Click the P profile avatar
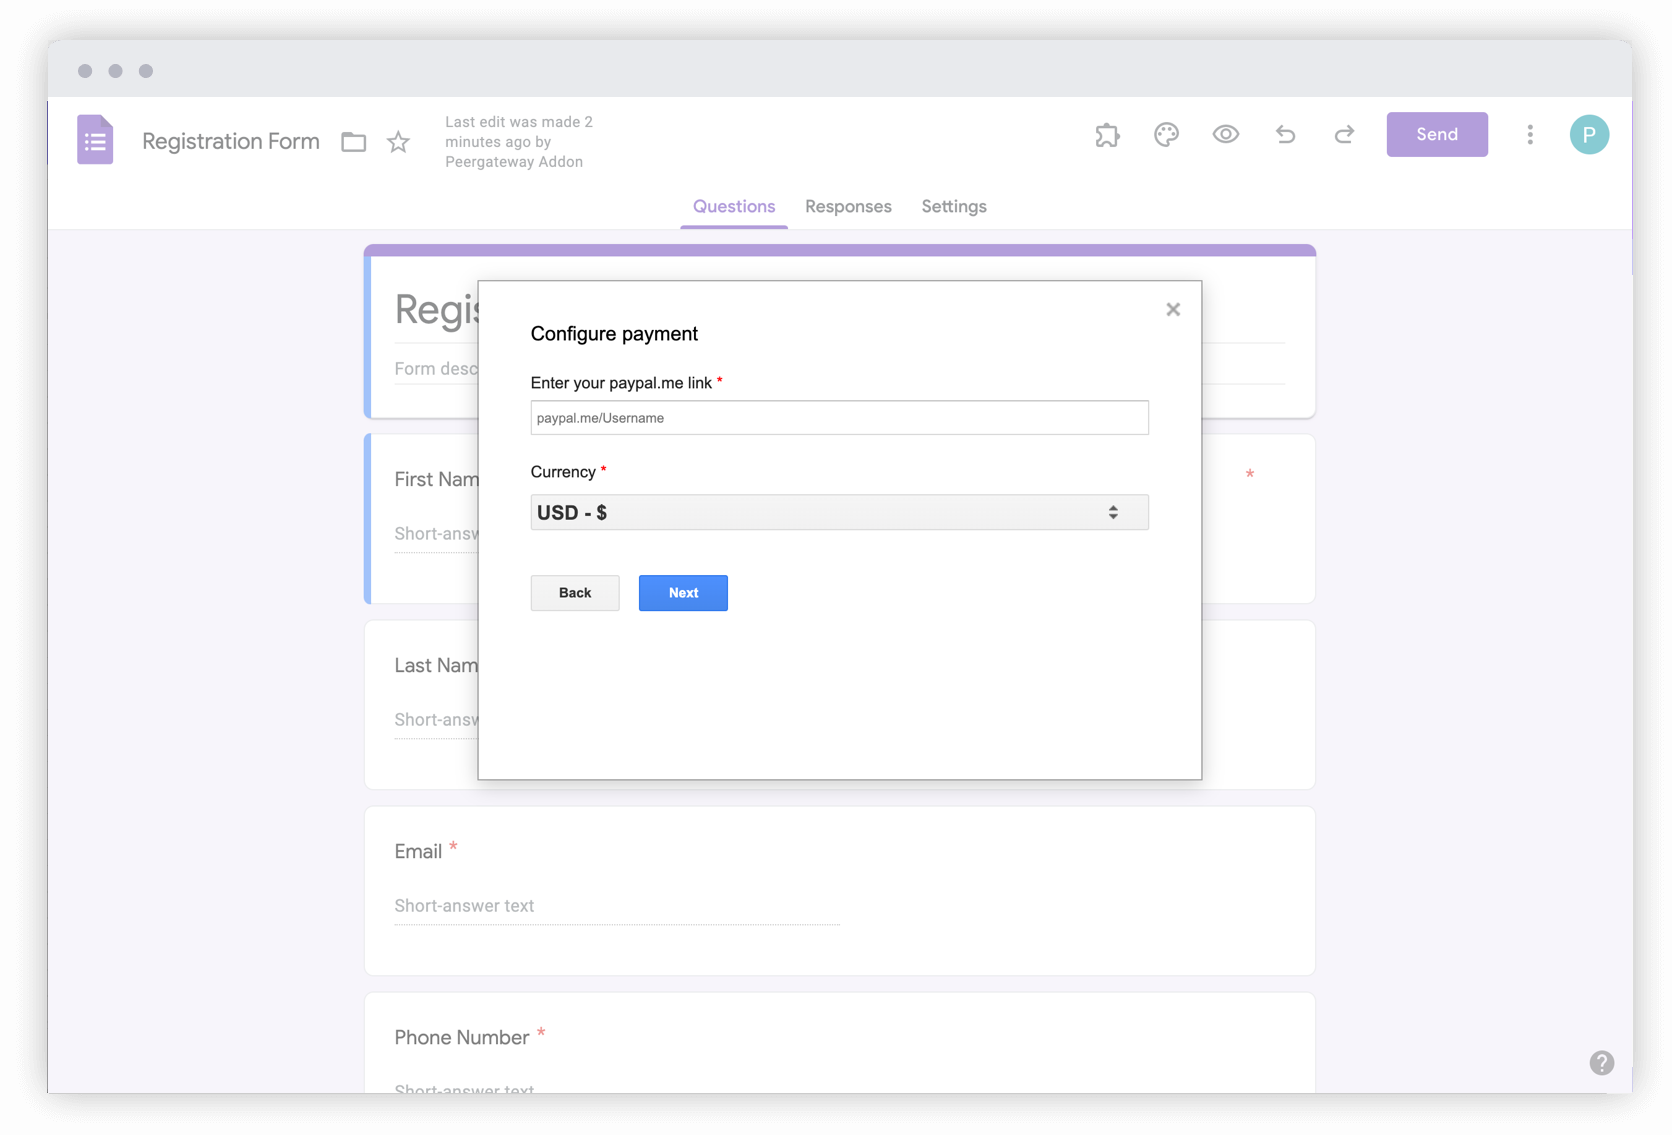 coord(1589,134)
